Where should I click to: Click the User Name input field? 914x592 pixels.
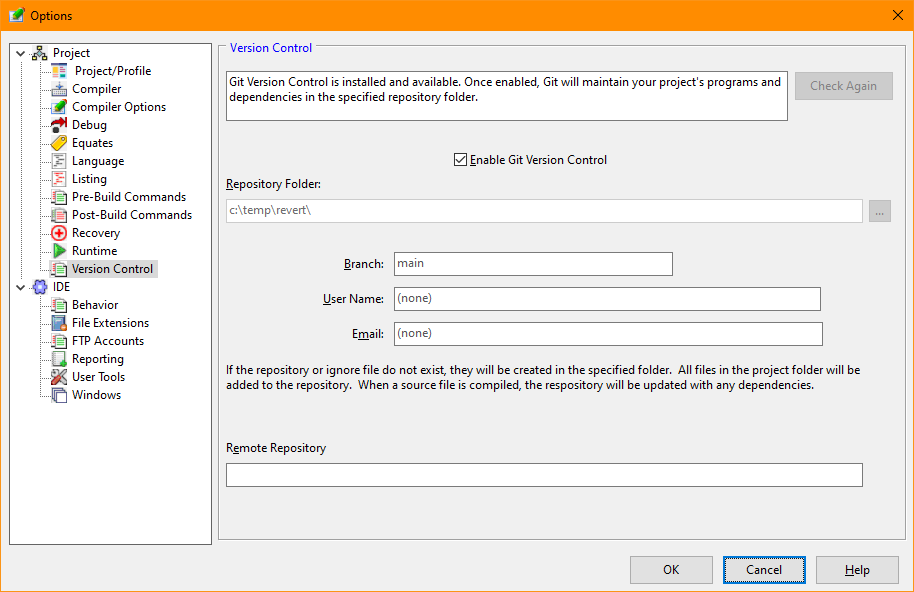[607, 299]
